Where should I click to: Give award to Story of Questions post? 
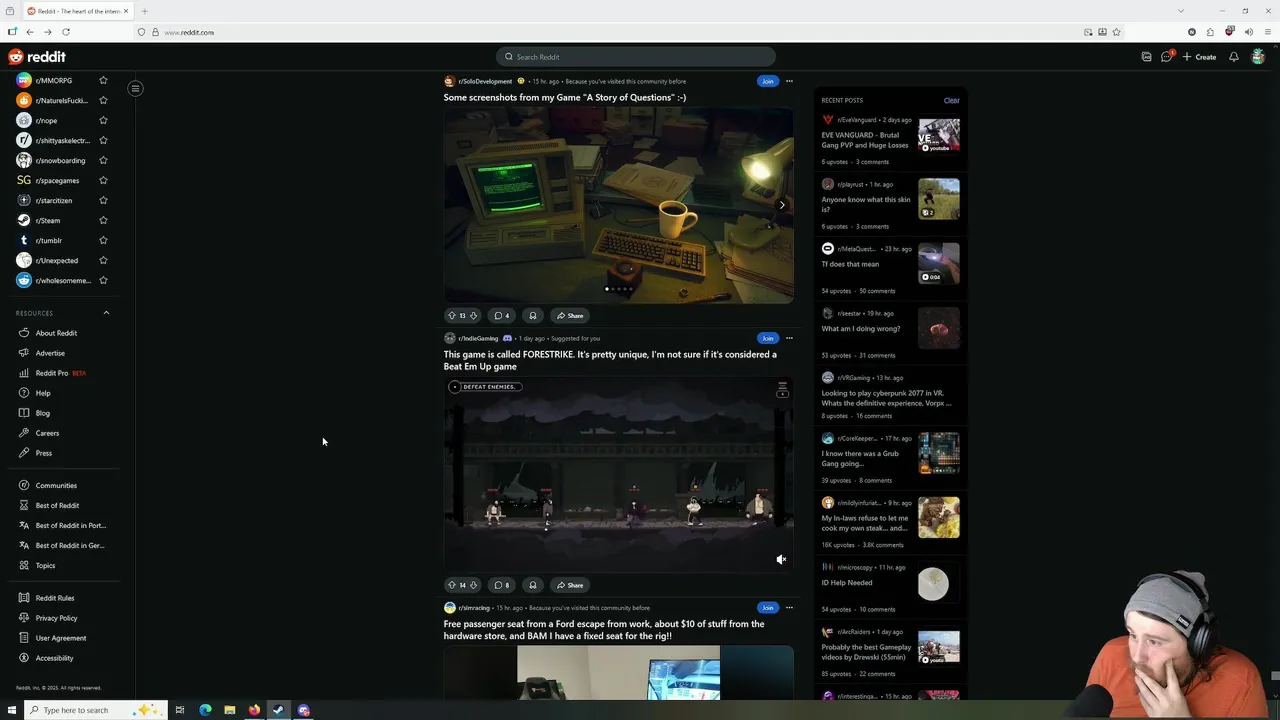533,316
